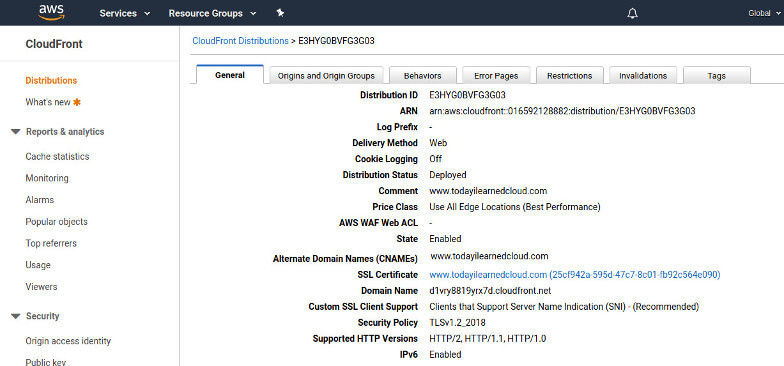Screen dimensions: 784x366
Task: Click the Custom SSL Client Support value
Action: pos(564,307)
